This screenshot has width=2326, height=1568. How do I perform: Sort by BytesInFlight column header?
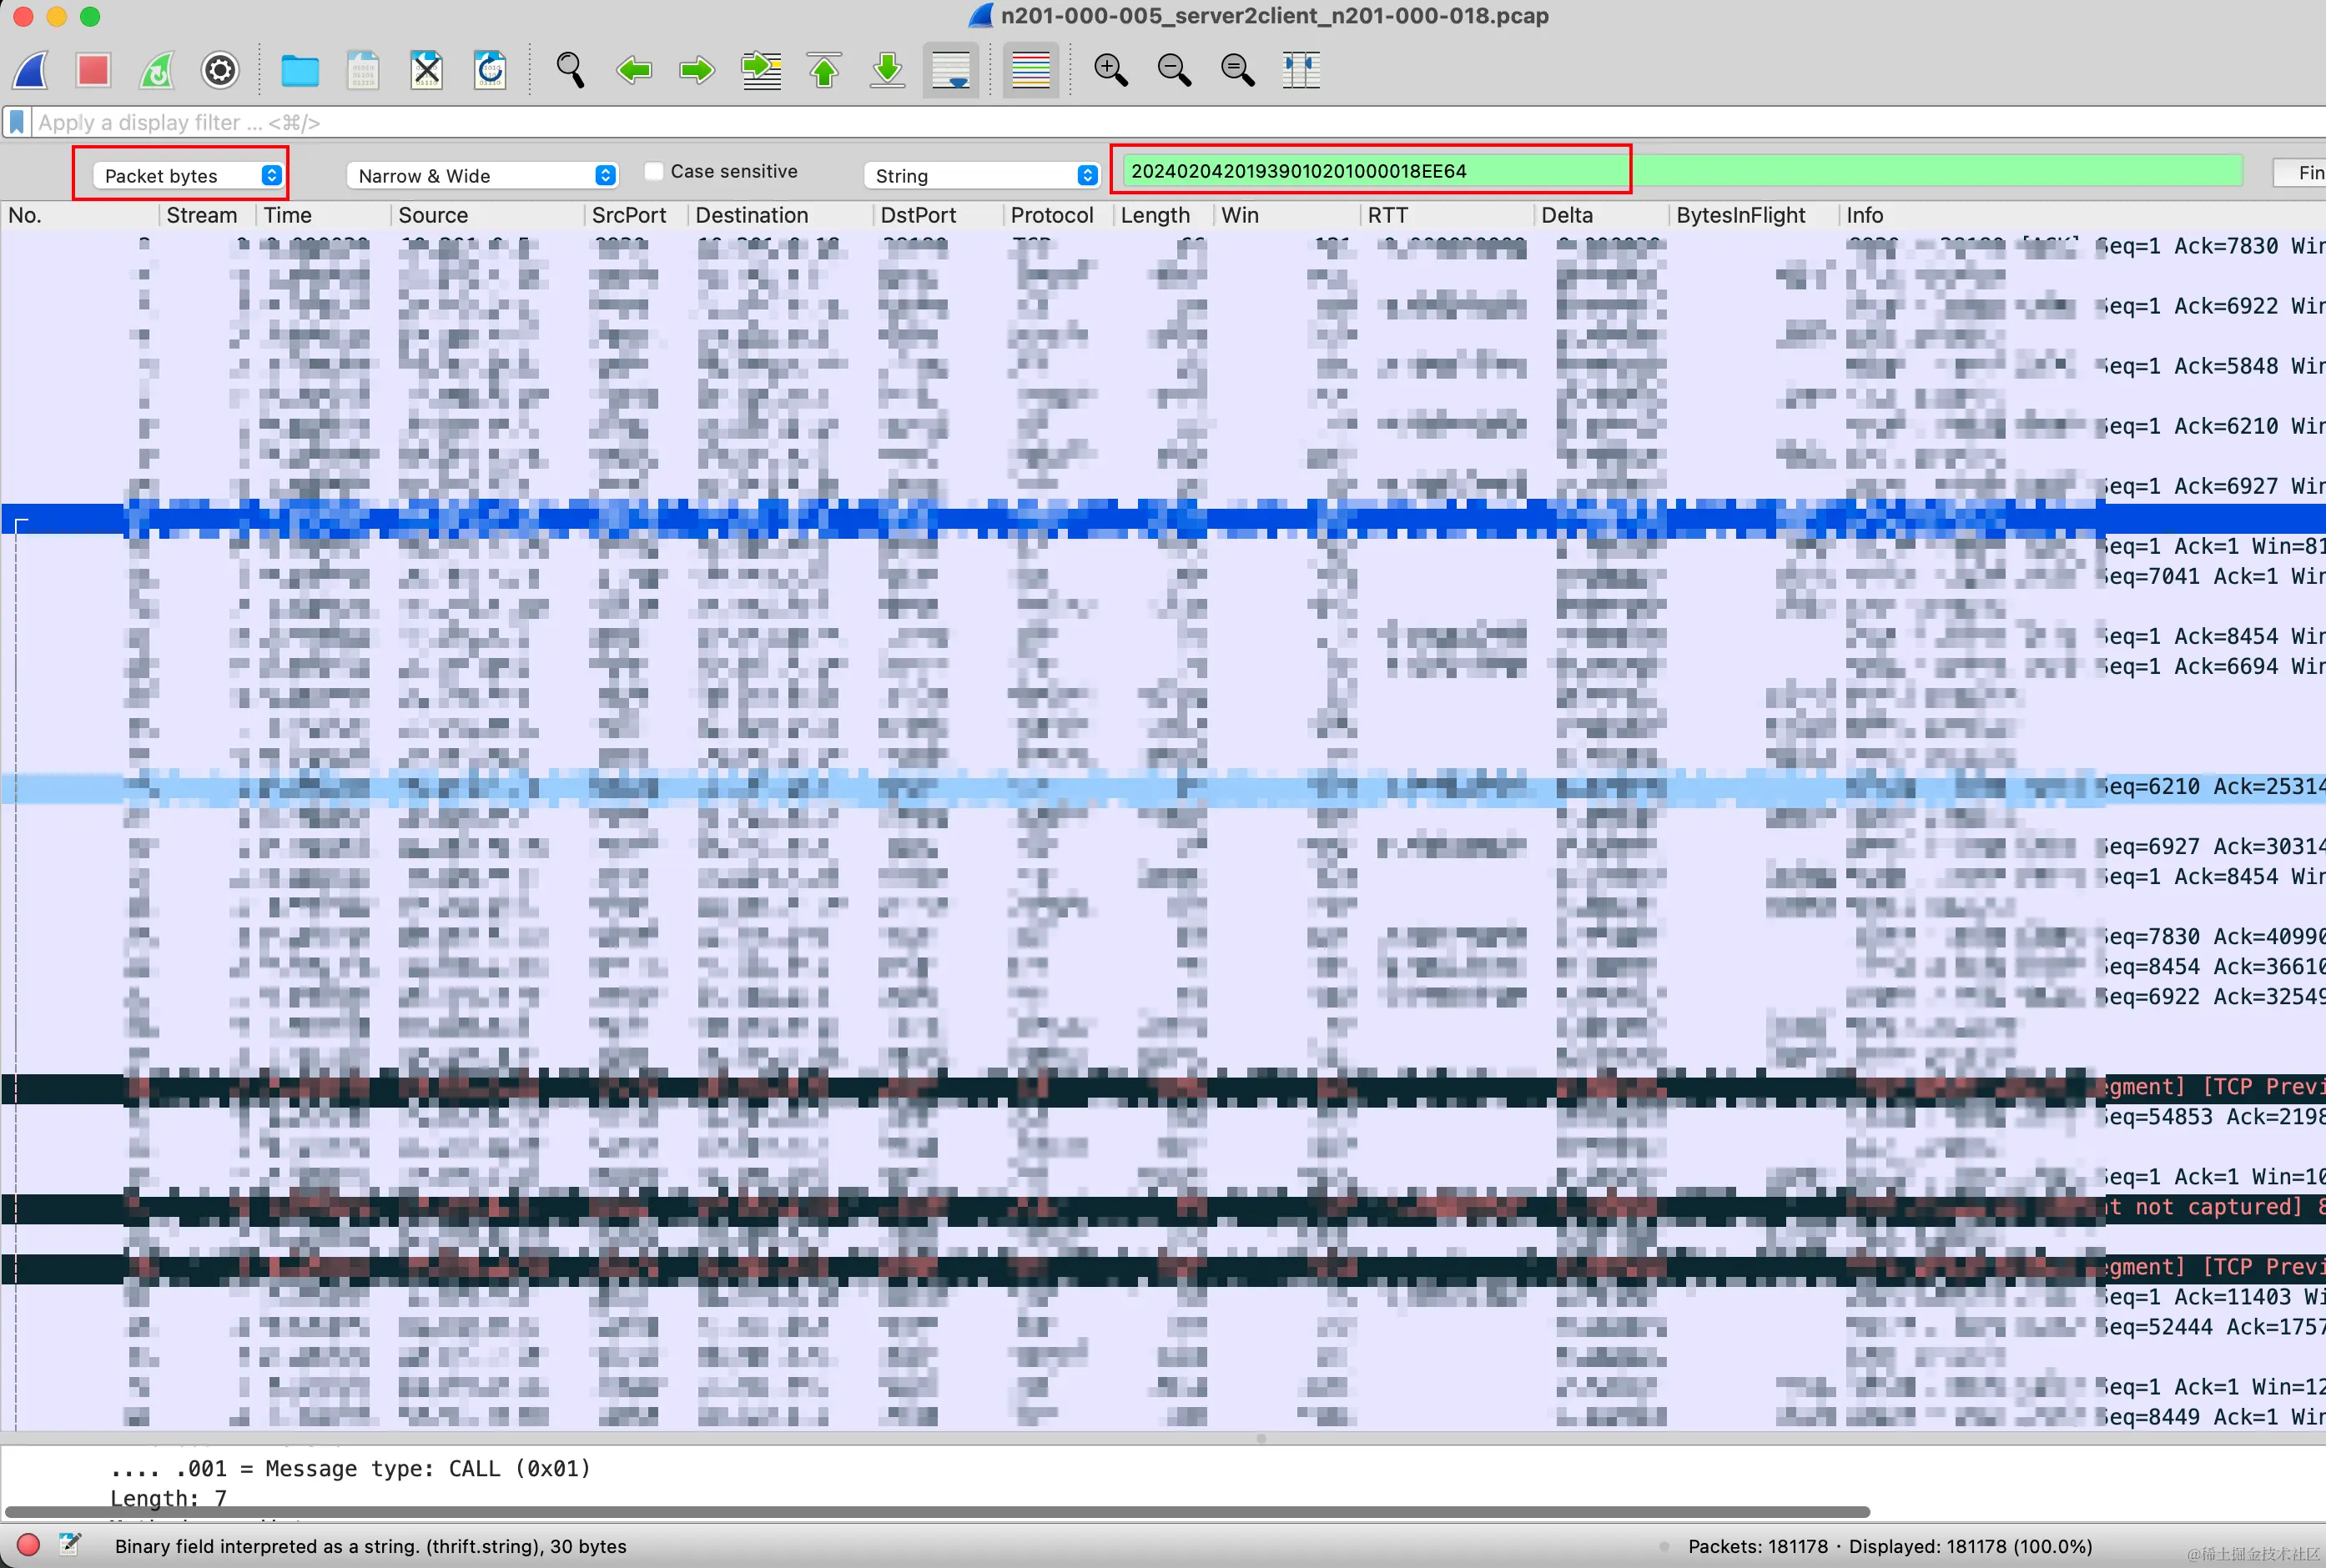click(x=1754, y=215)
